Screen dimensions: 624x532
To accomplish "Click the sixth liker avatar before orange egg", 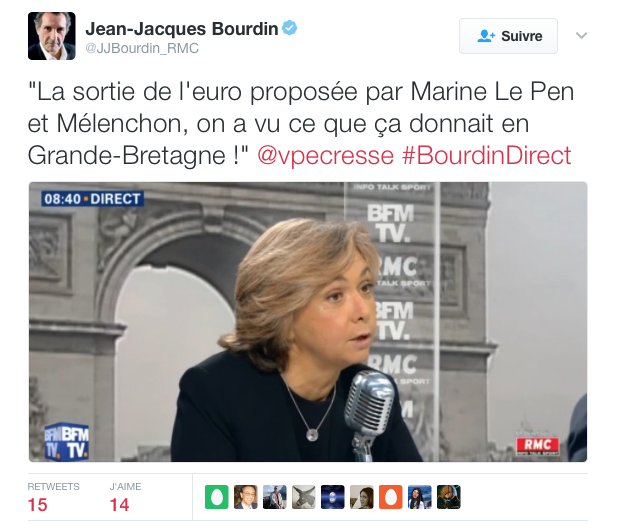I will click(362, 497).
